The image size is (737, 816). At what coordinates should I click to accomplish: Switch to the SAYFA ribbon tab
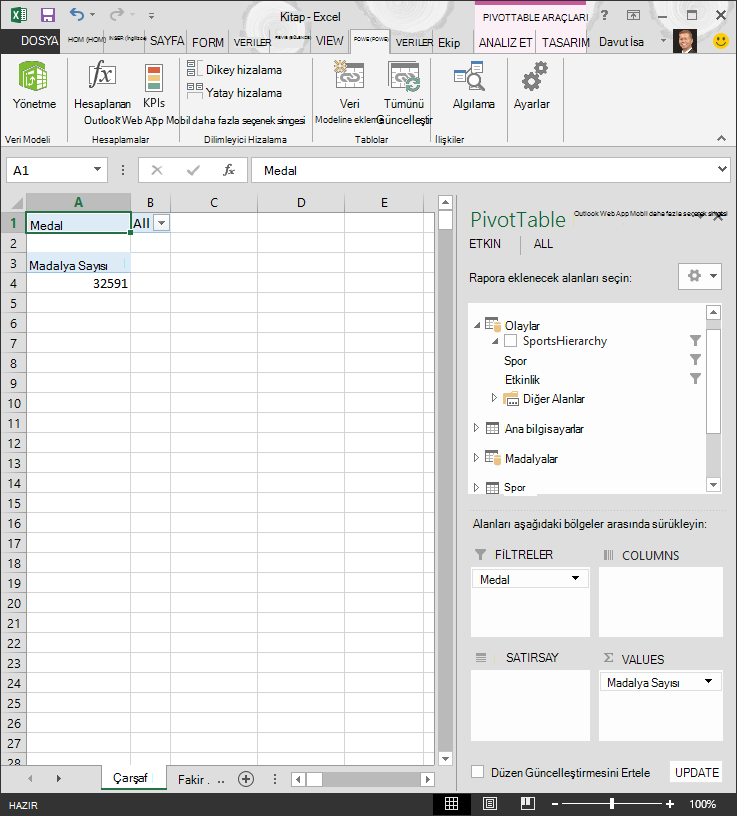coord(167,41)
